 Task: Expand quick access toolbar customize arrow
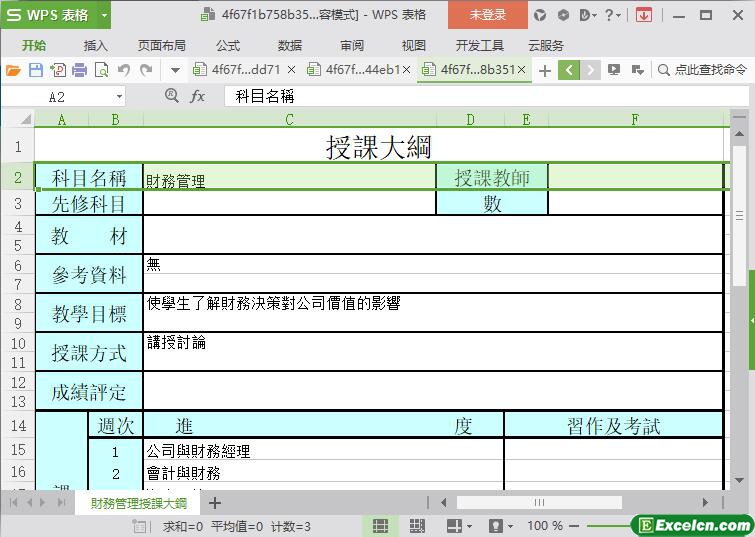point(175,70)
